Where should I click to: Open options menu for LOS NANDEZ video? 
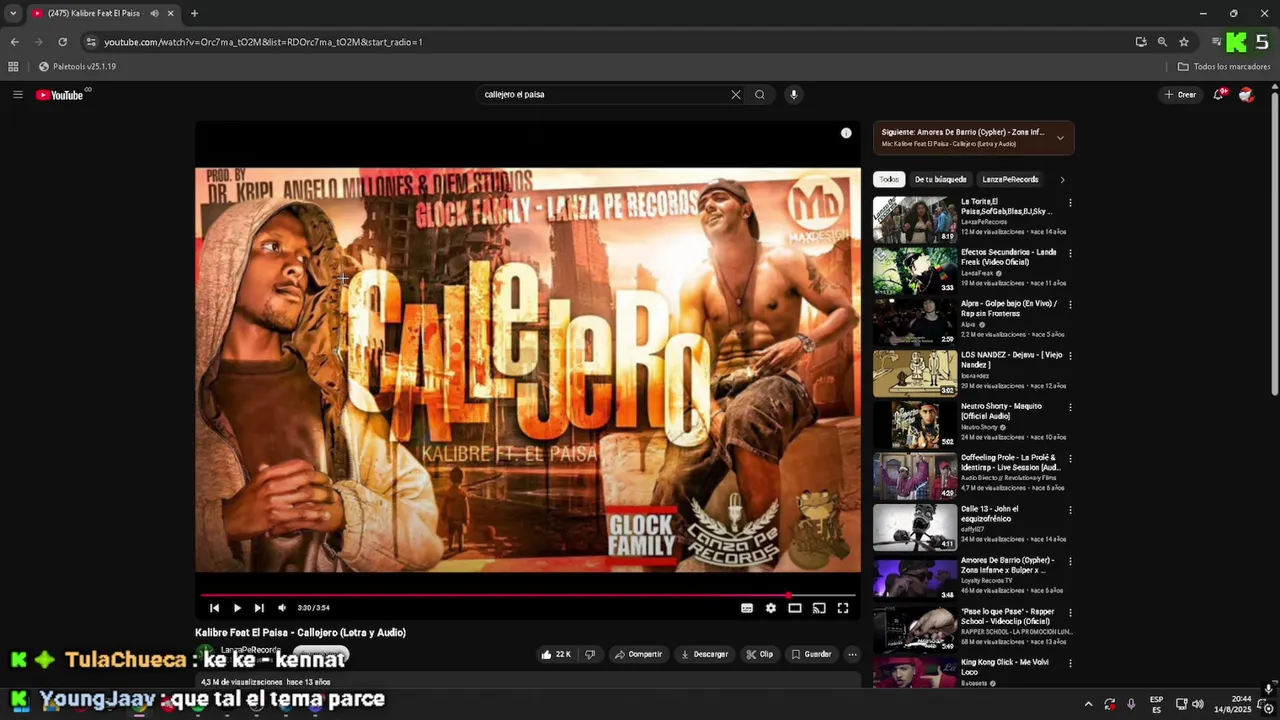click(1070, 356)
